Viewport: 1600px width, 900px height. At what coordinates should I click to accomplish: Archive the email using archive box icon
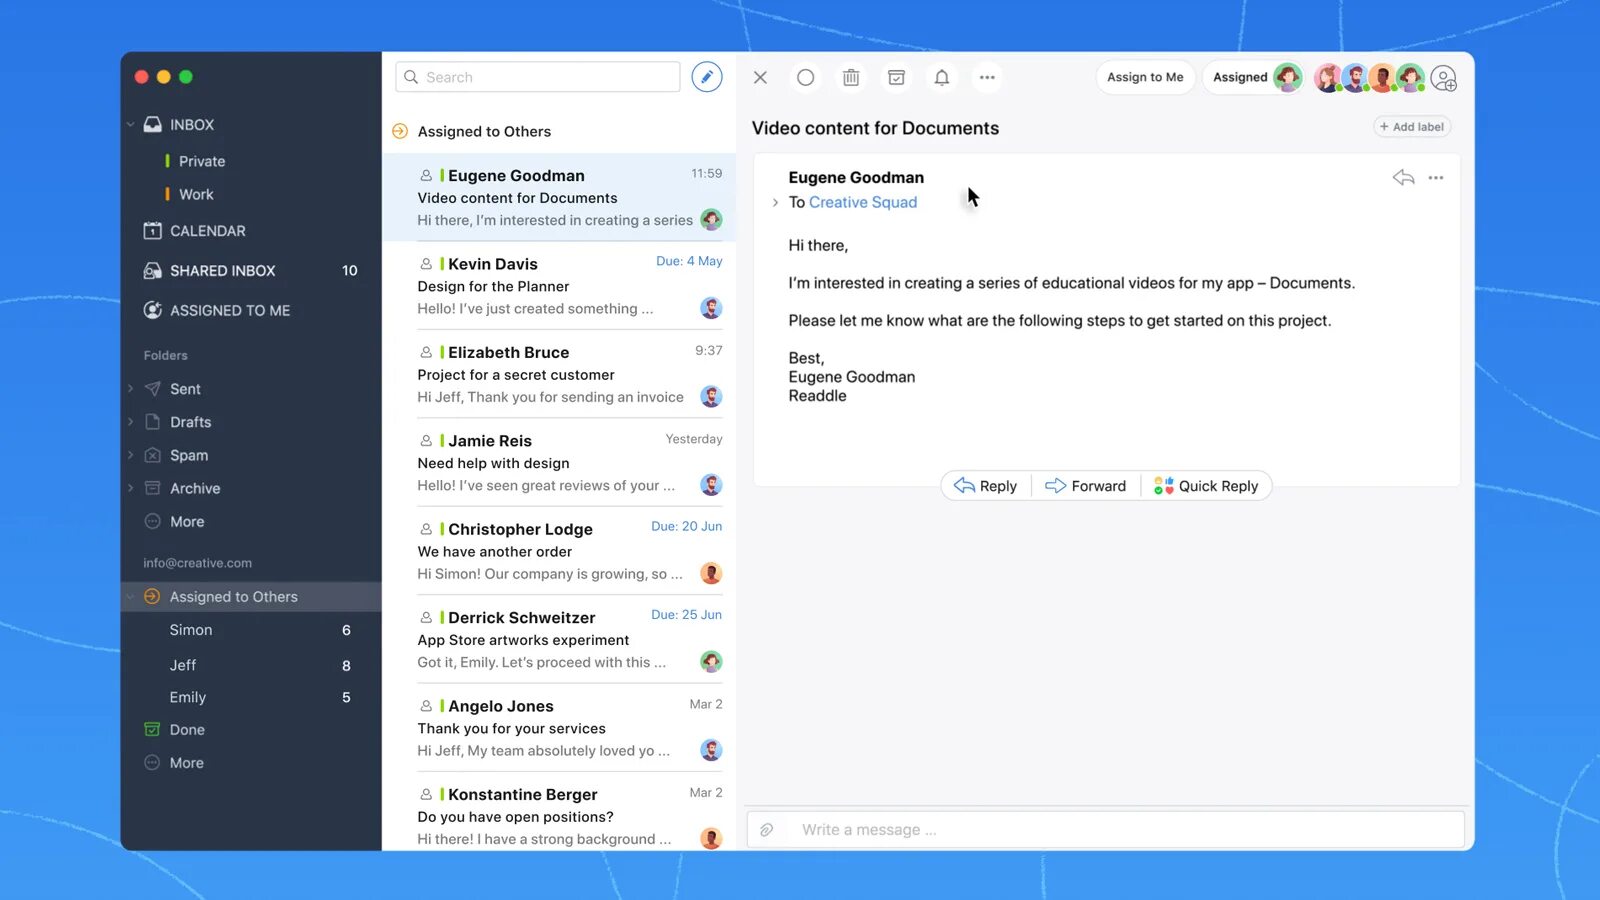[897, 77]
